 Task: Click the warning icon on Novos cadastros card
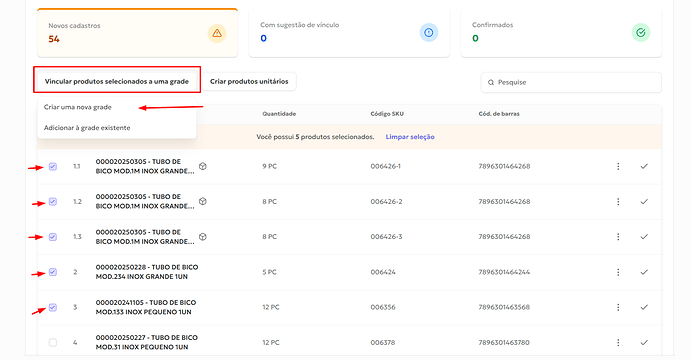(217, 33)
